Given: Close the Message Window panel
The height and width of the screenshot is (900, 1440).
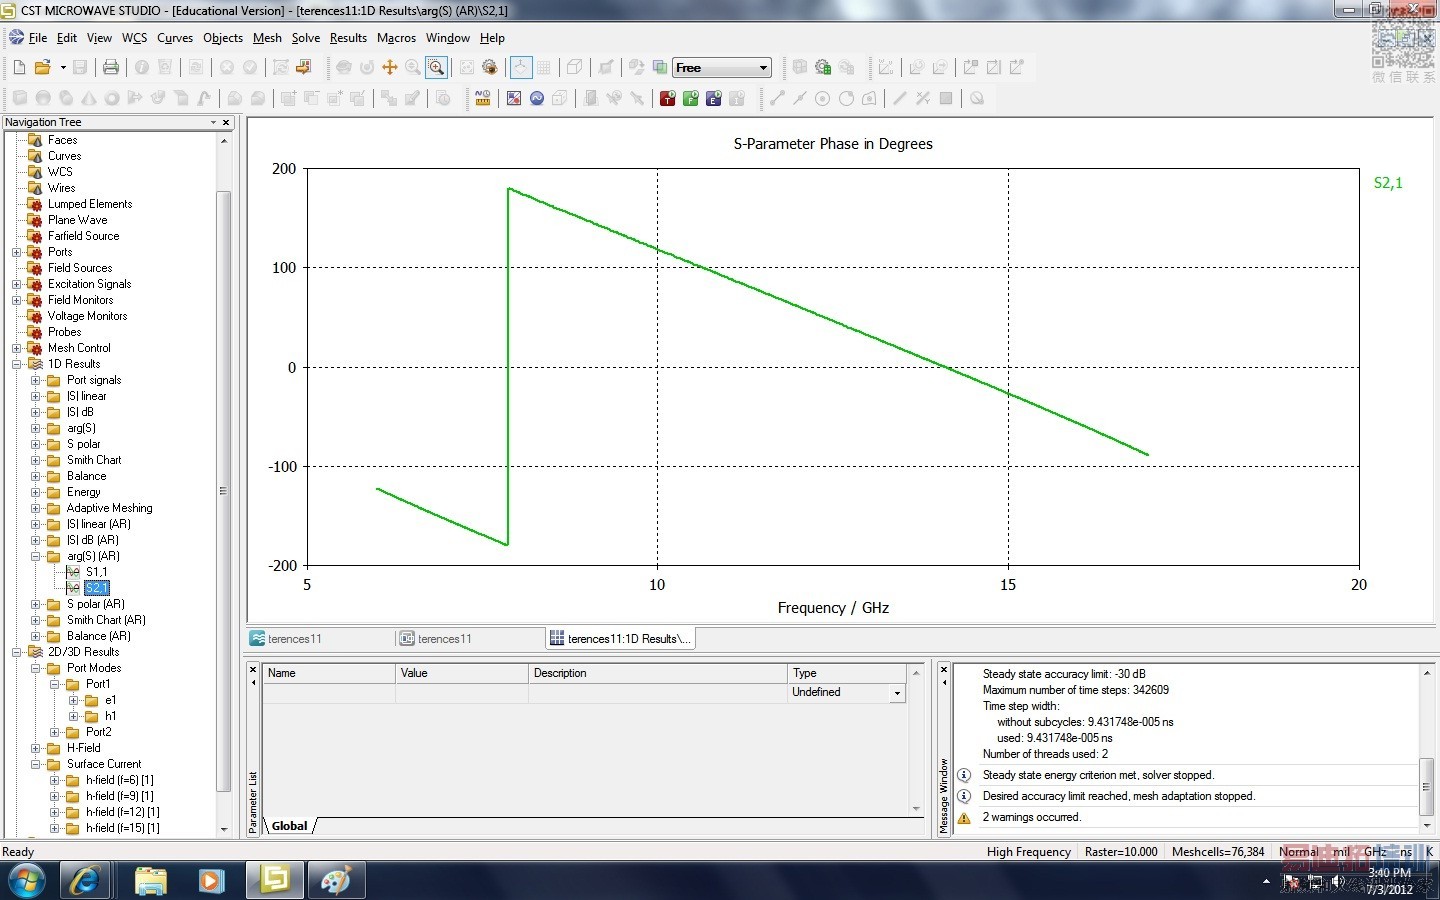Looking at the screenshot, I should point(943,670).
